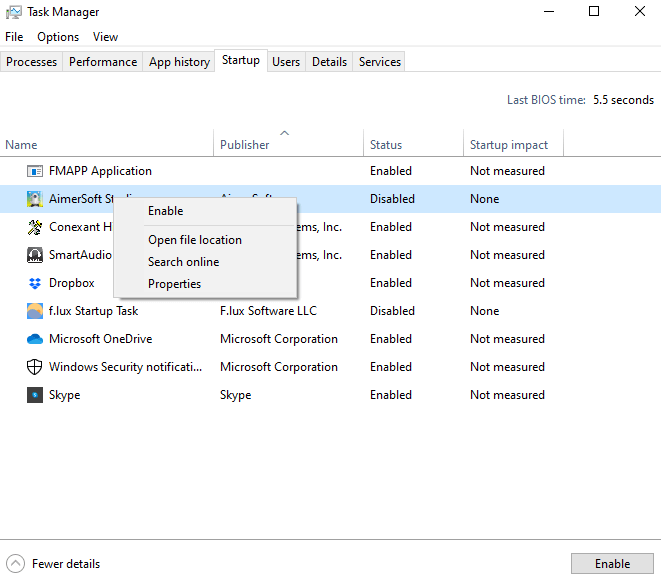Select the FMAPP Application row name
Screen dimensions: 661x587
[100, 171]
